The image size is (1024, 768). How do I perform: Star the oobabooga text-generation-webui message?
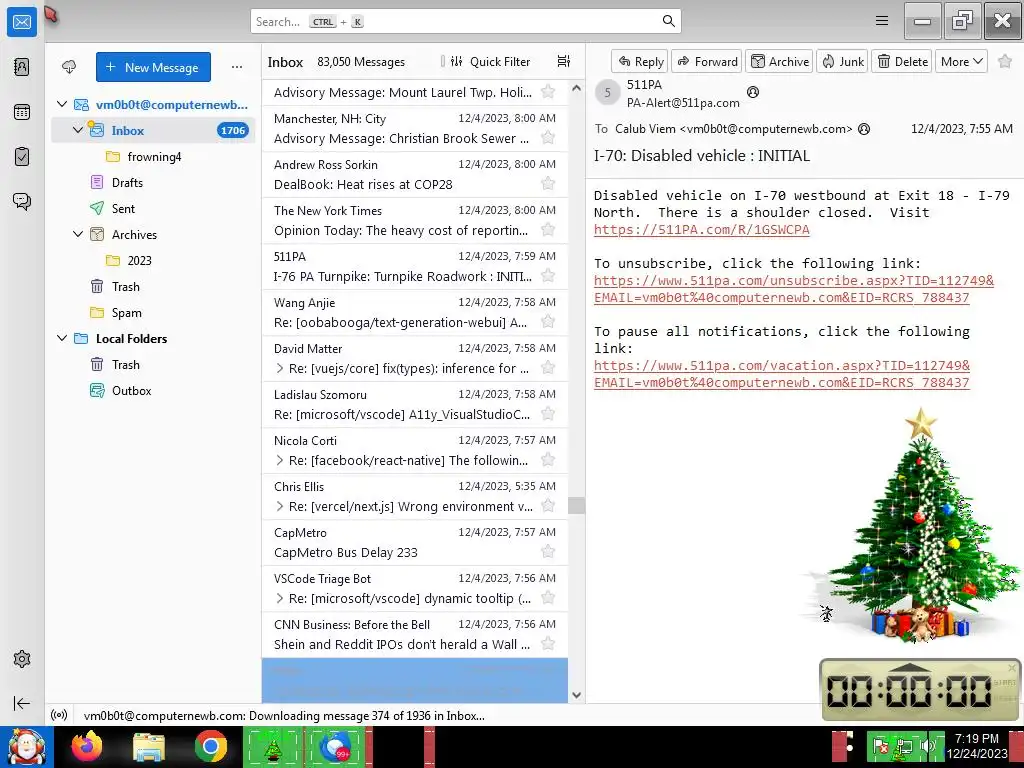548,322
